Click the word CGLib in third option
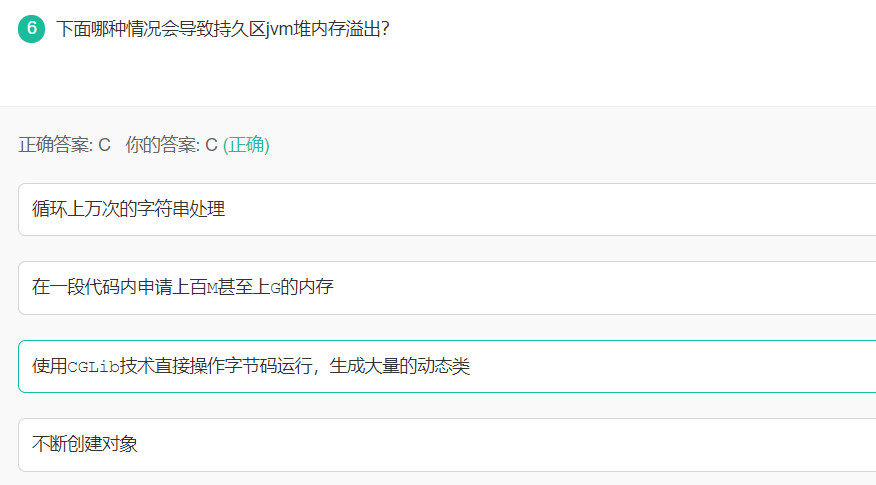This screenshot has height=485, width=876. (93, 367)
